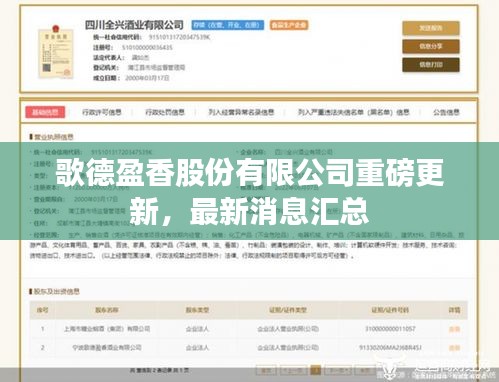Click shareholder 宁波歌德盈香酒业有限公司
This screenshot has width=499, height=382.
click(x=107, y=347)
